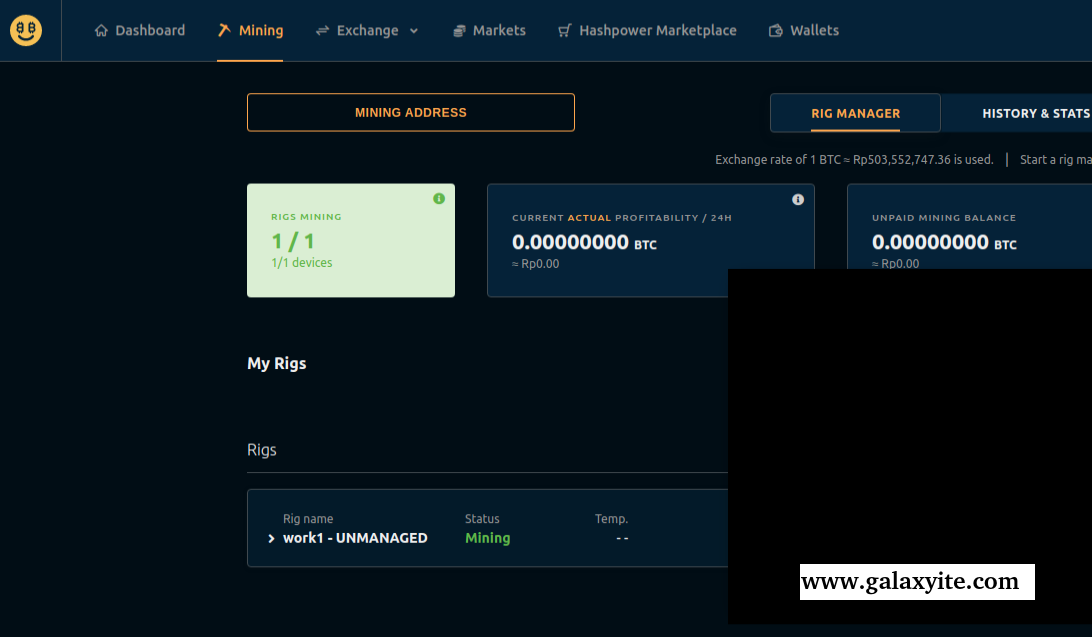1092x637 pixels.
Task: Open the Exchange menu
Action: tap(367, 31)
